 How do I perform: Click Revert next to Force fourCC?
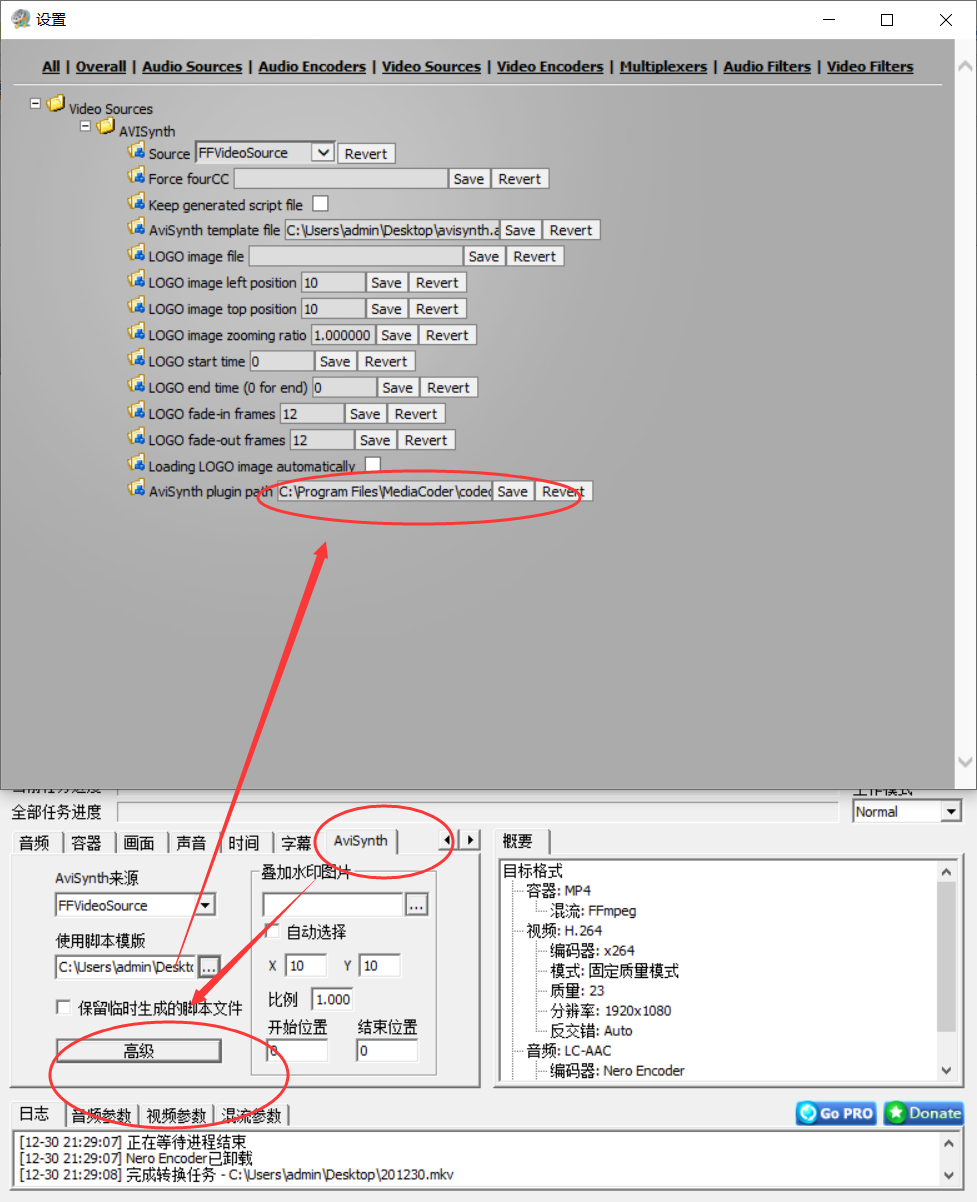point(520,178)
